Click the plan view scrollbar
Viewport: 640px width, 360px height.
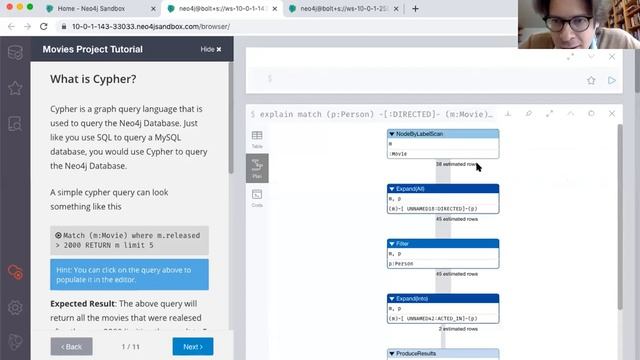pyautogui.click(x=620, y=216)
